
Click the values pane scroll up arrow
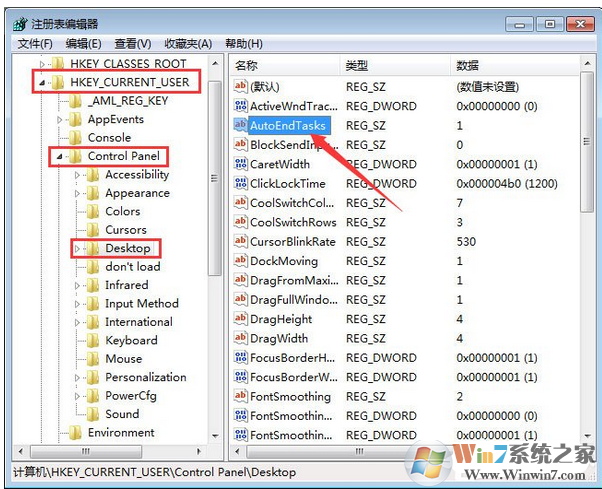(587, 63)
